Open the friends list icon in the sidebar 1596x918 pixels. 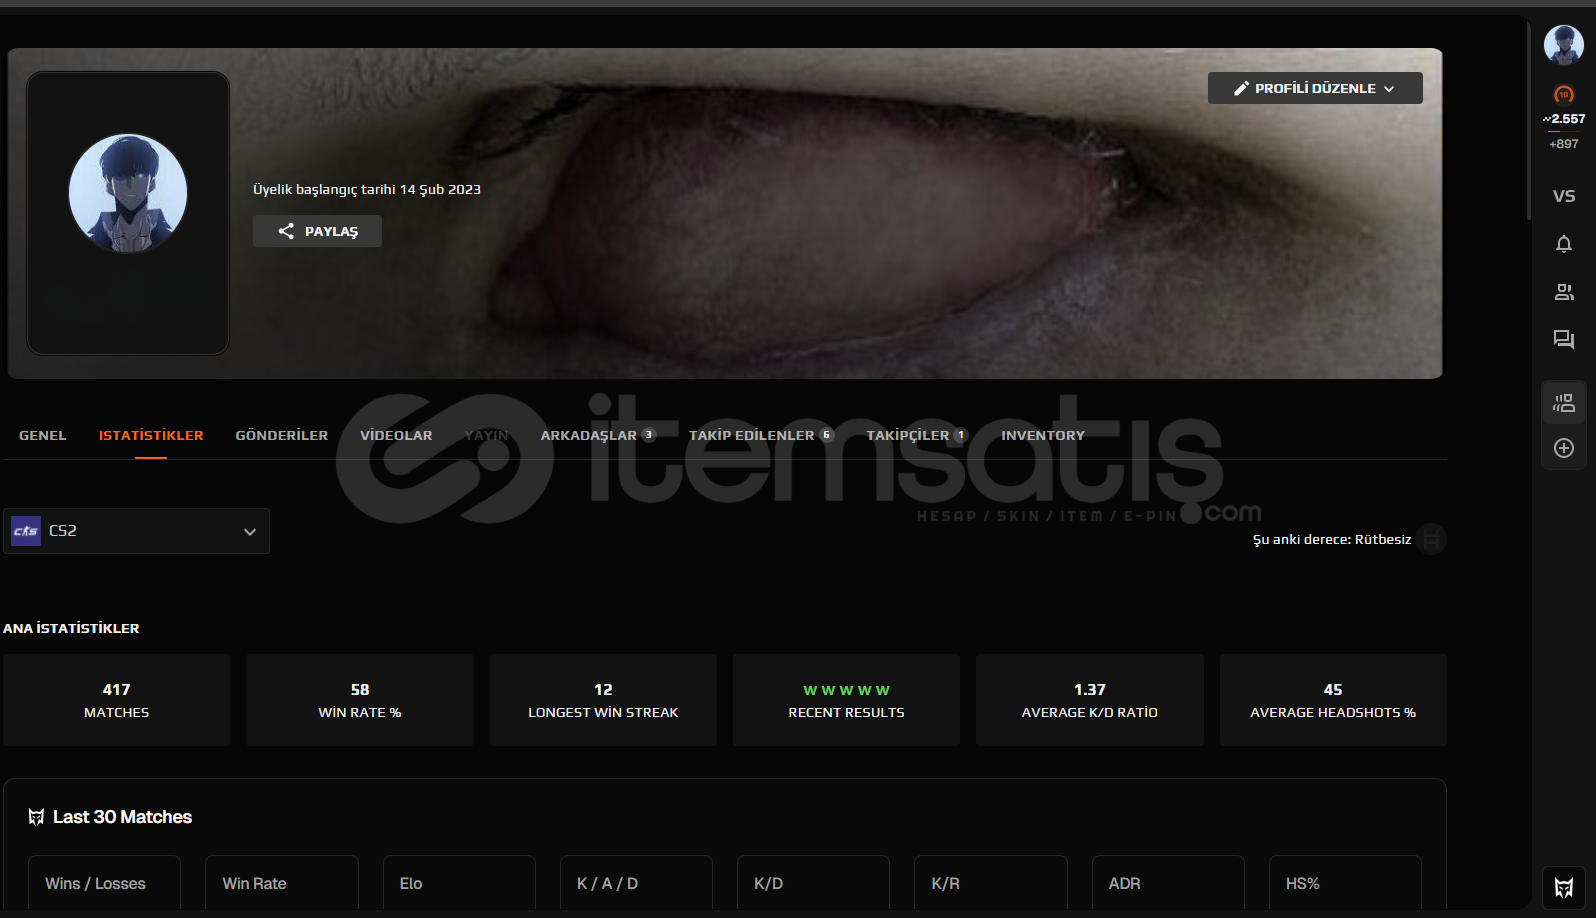click(x=1564, y=292)
